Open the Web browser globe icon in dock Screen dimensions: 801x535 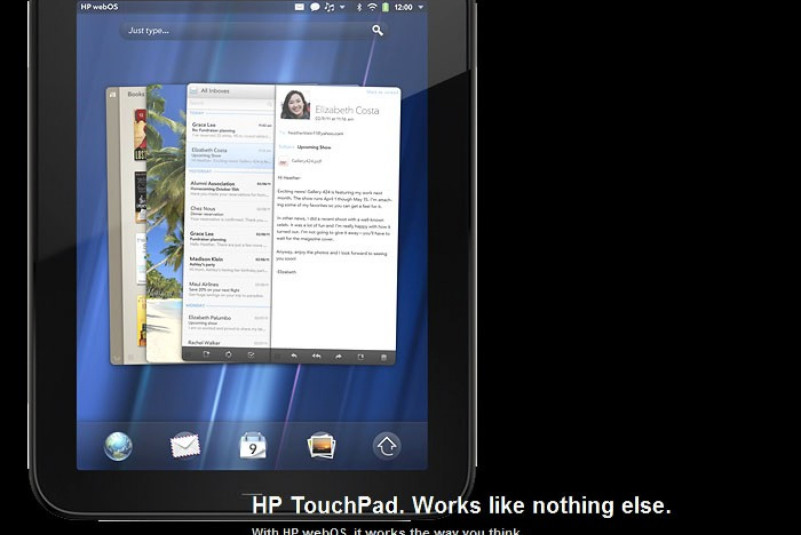[118, 446]
